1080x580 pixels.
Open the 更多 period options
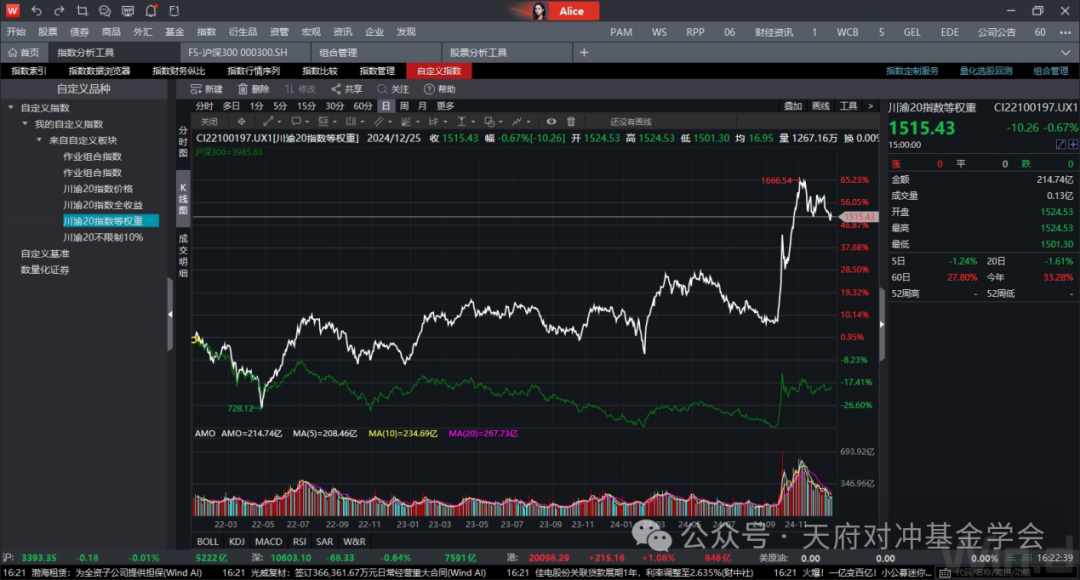(x=445, y=106)
